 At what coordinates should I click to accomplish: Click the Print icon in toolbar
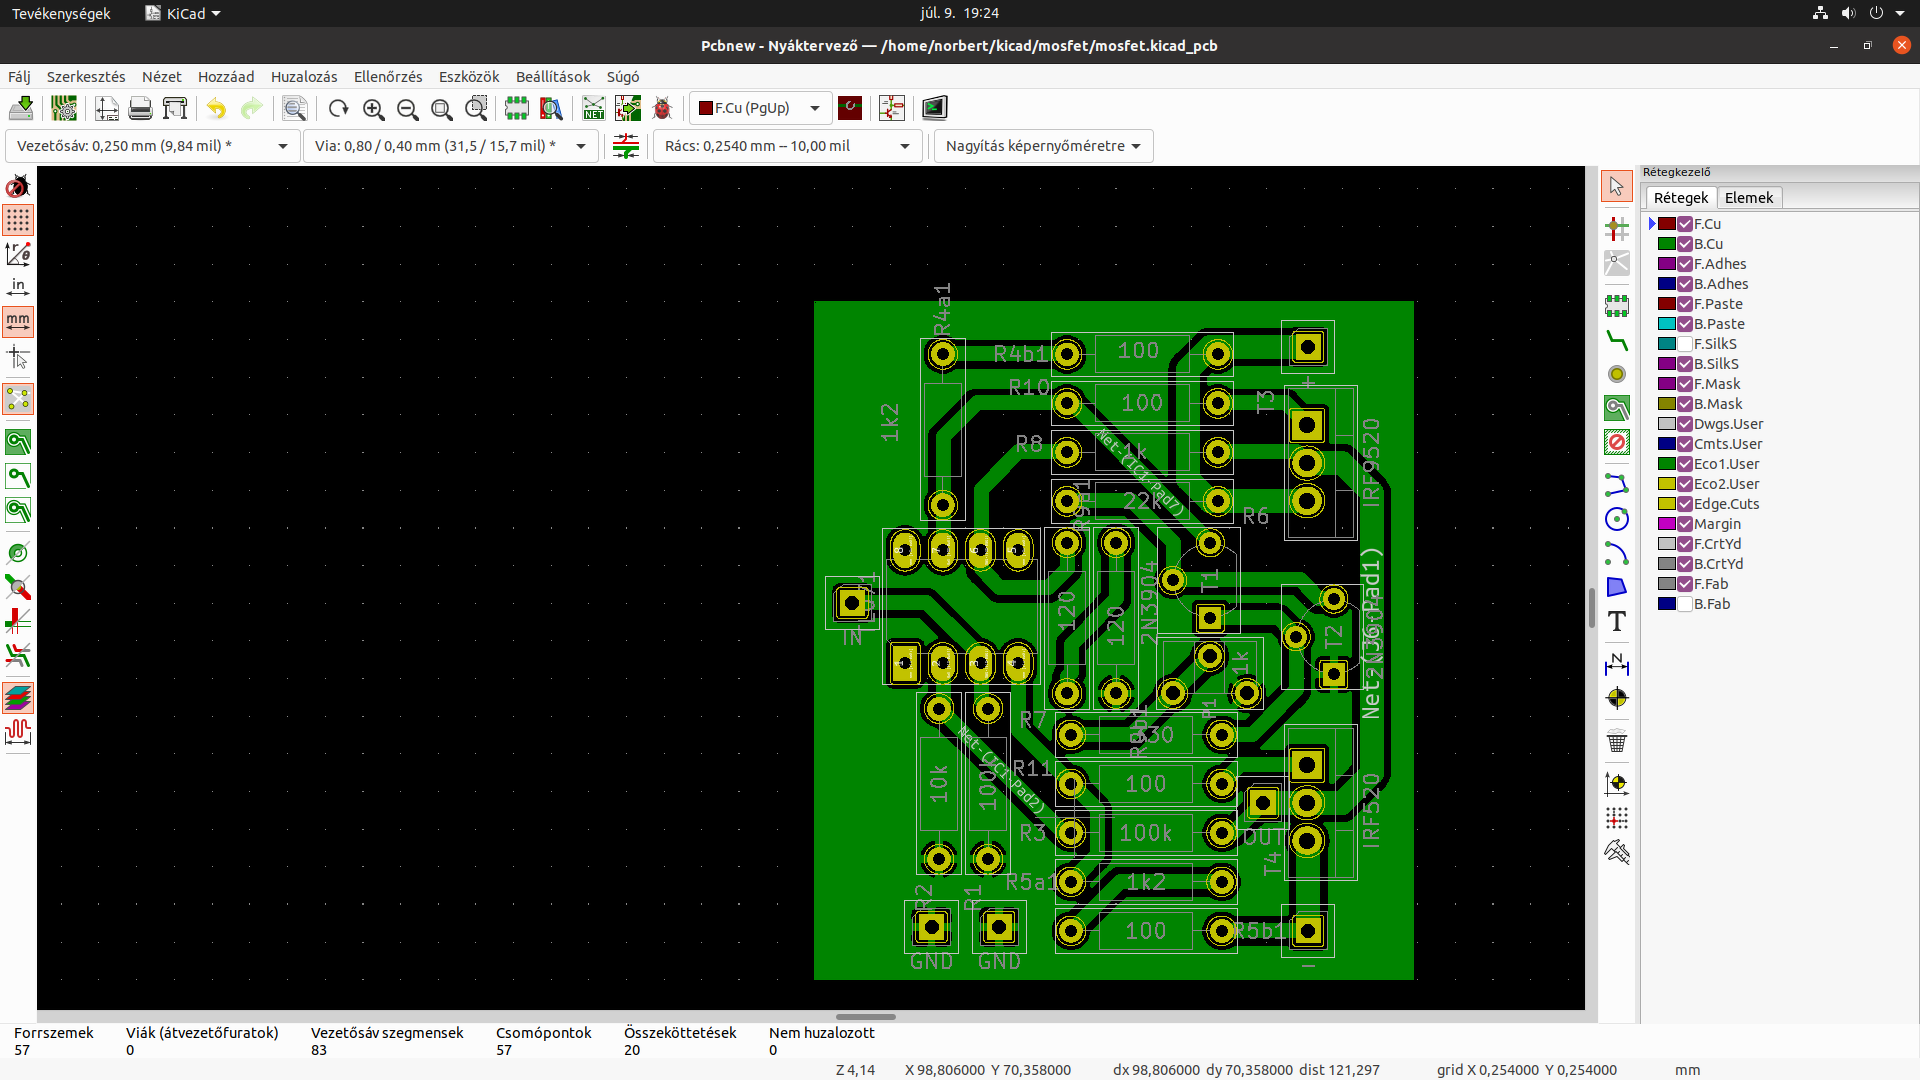tap(141, 108)
